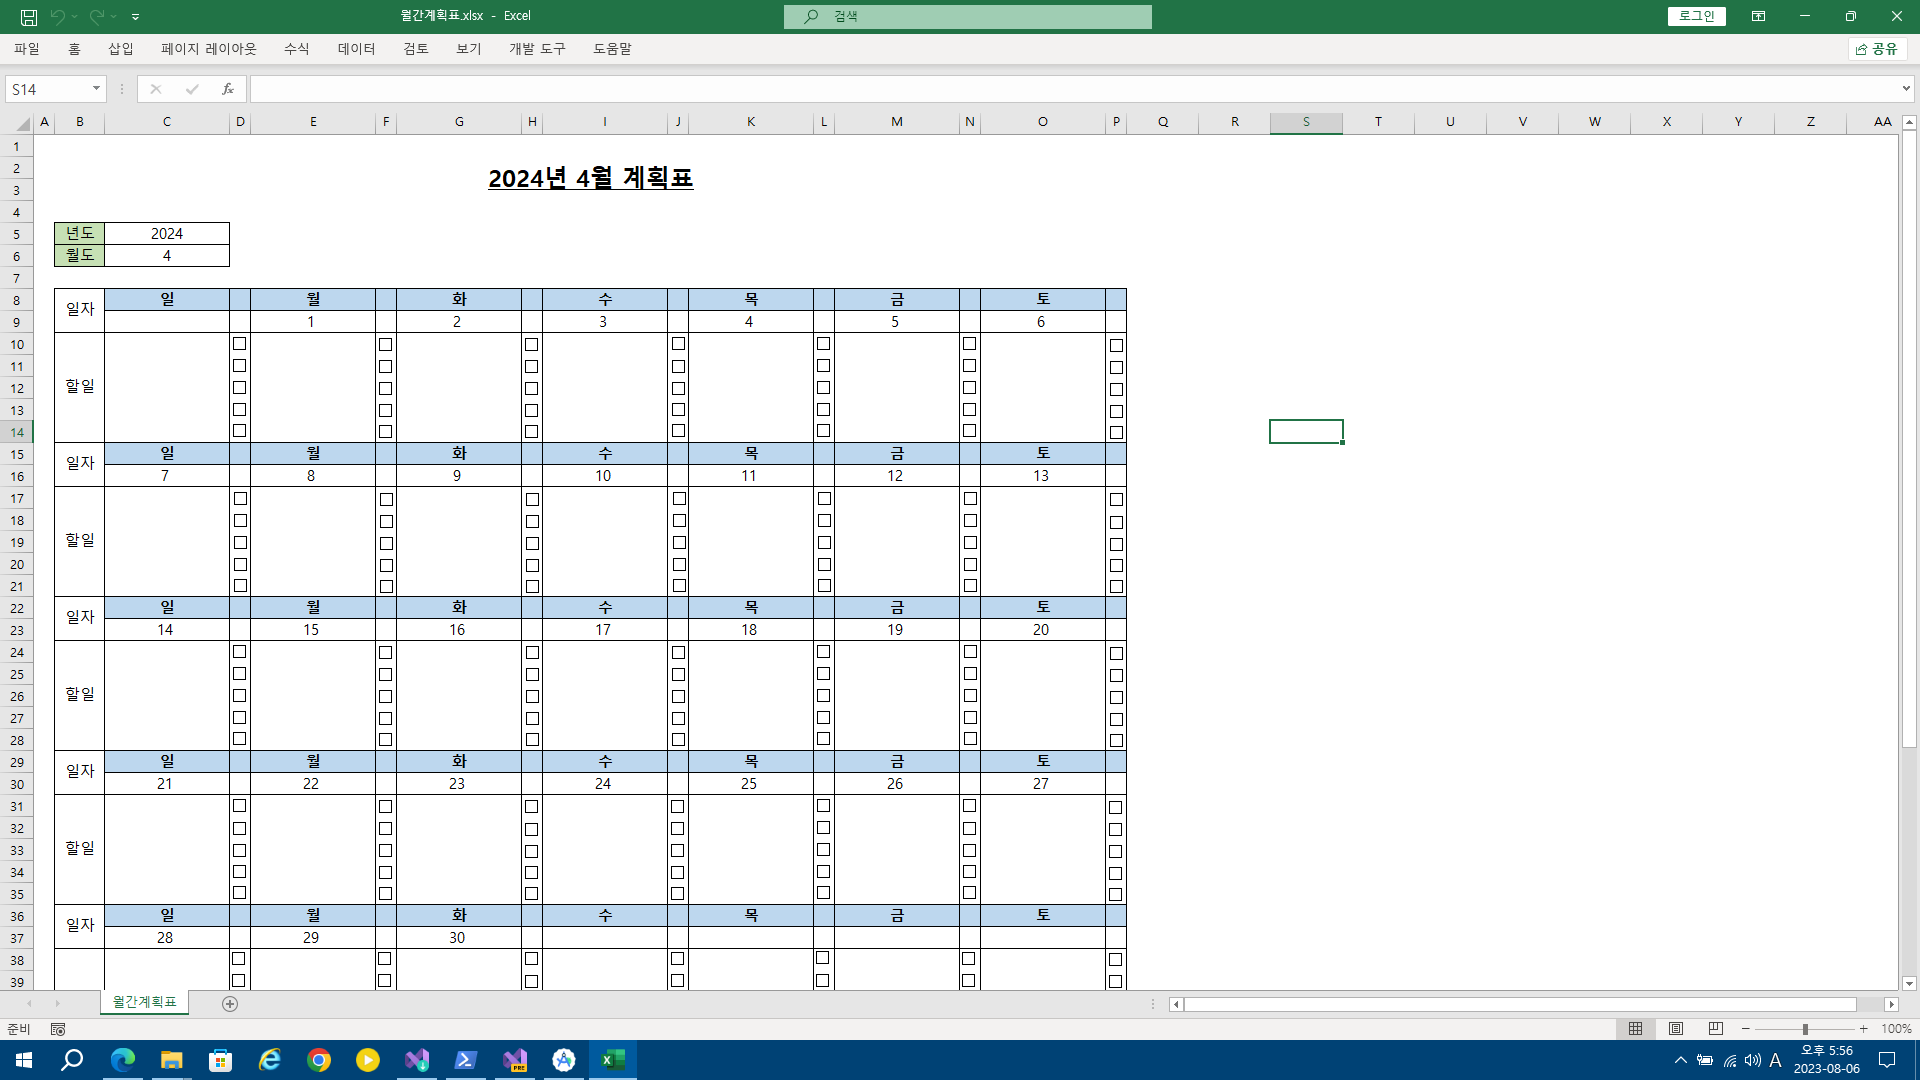1920x1080 pixels.
Task: Check first task checkbox for Monday 1st
Action: (x=385, y=344)
